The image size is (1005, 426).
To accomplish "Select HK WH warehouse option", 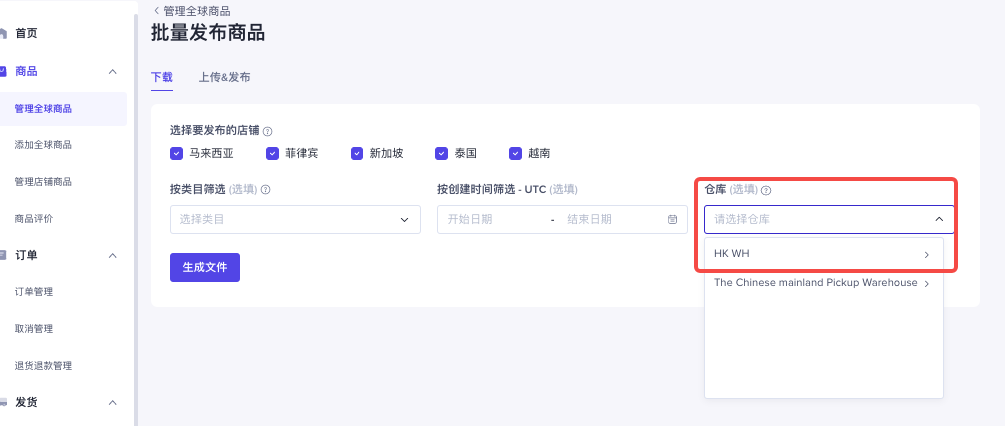I will coord(824,254).
